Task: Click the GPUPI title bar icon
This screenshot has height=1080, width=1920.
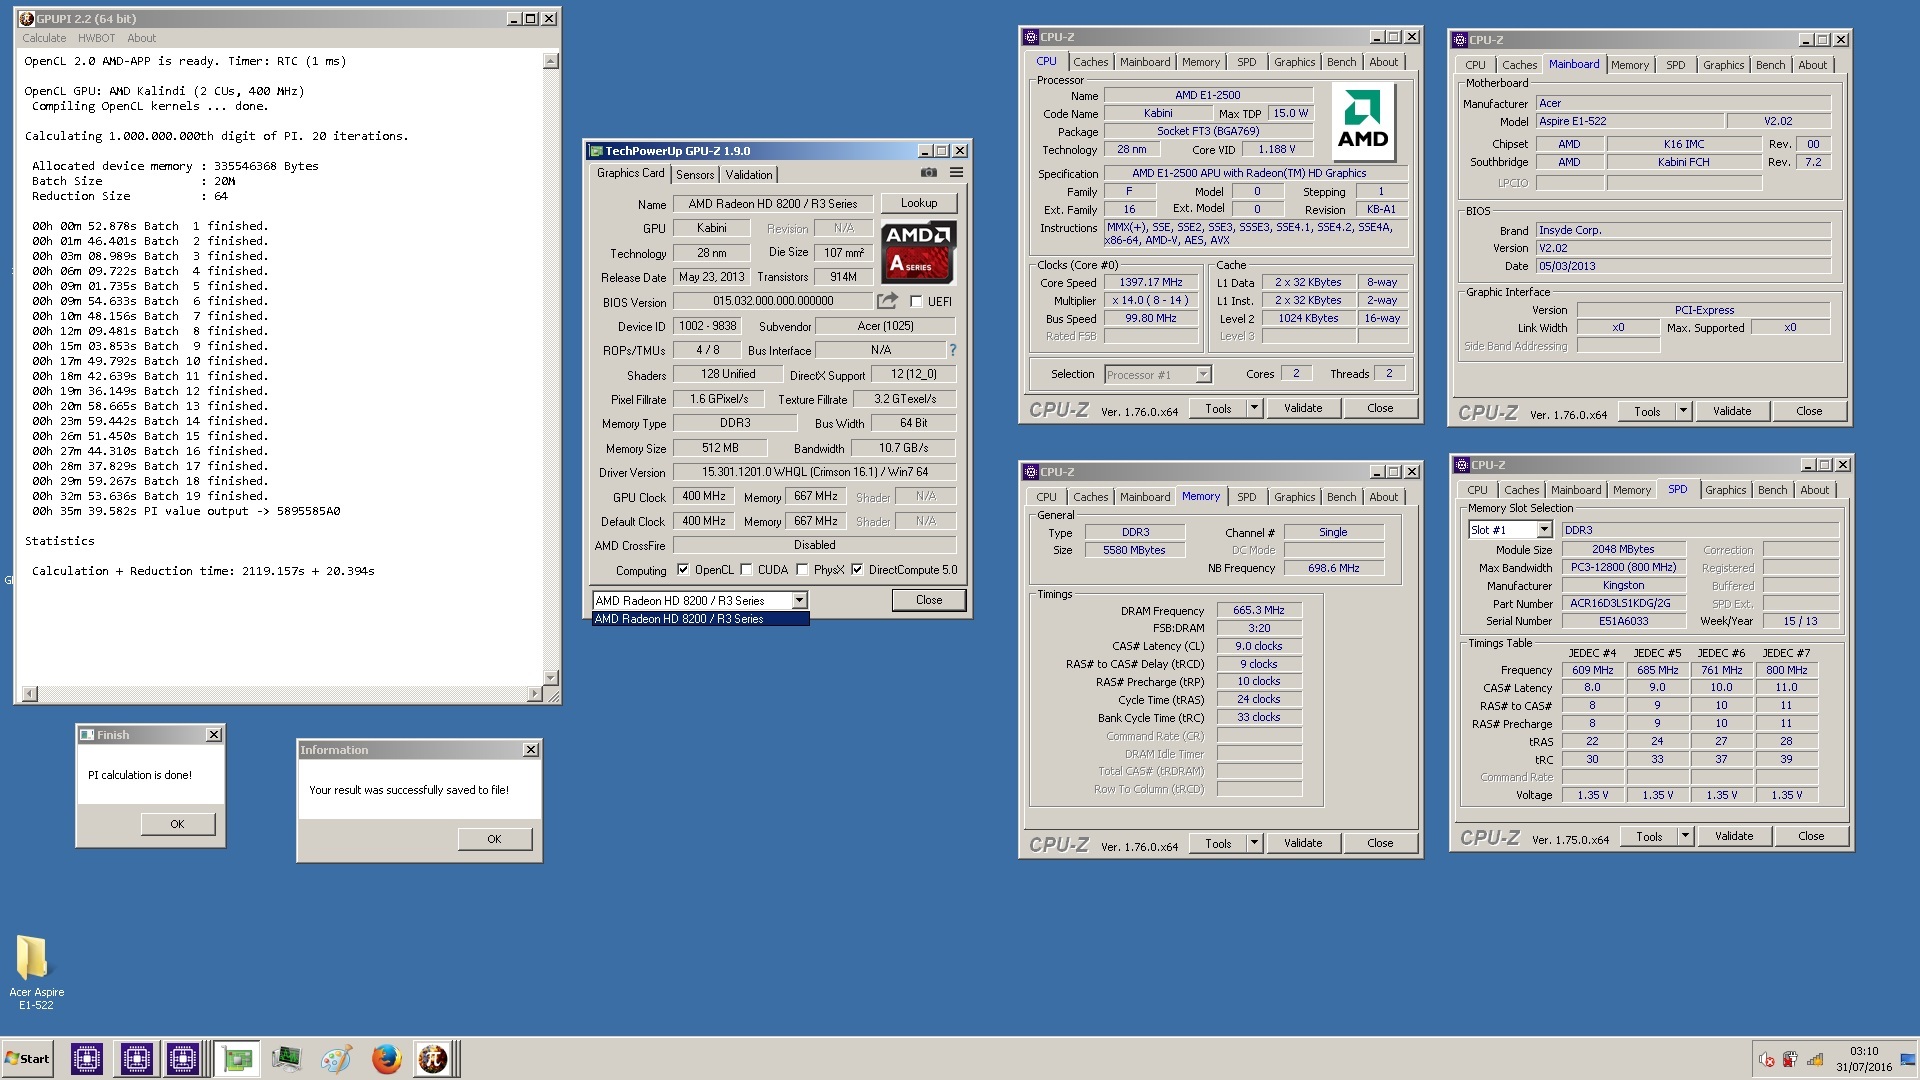Action: pyautogui.click(x=26, y=19)
